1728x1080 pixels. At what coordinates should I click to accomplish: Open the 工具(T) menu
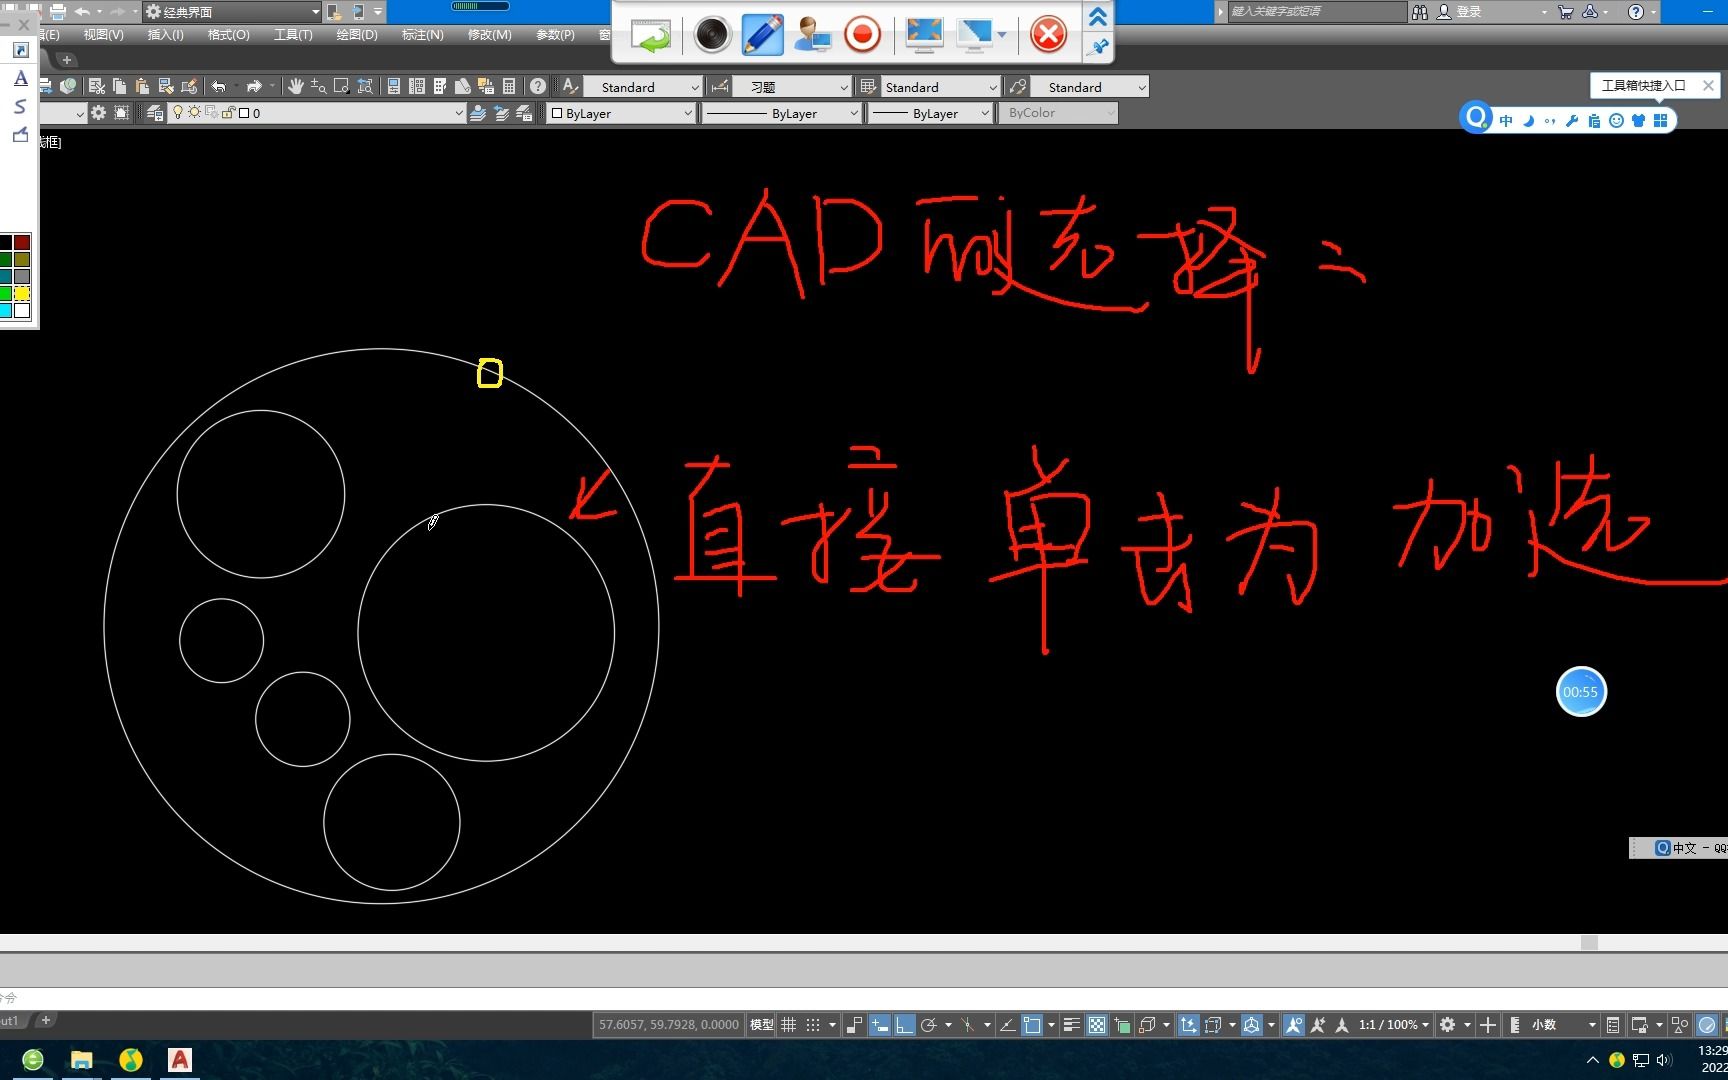pos(293,34)
